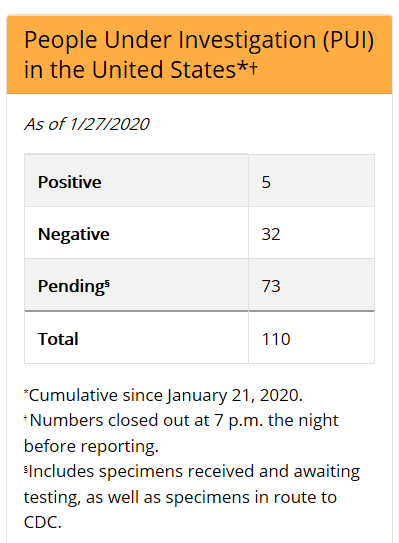The width and height of the screenshot is (399, 543).
Task: Click the Total row label
Action: point(58,339)
